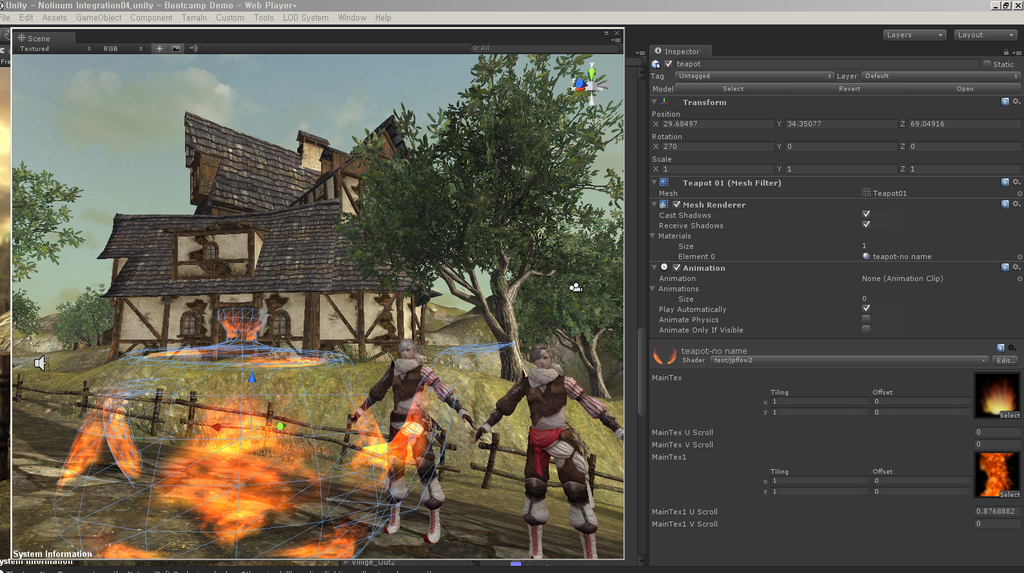Collapse the Mesh Renderer foldout arrow
Screen dimensions: 1024x573
(654, 205)
